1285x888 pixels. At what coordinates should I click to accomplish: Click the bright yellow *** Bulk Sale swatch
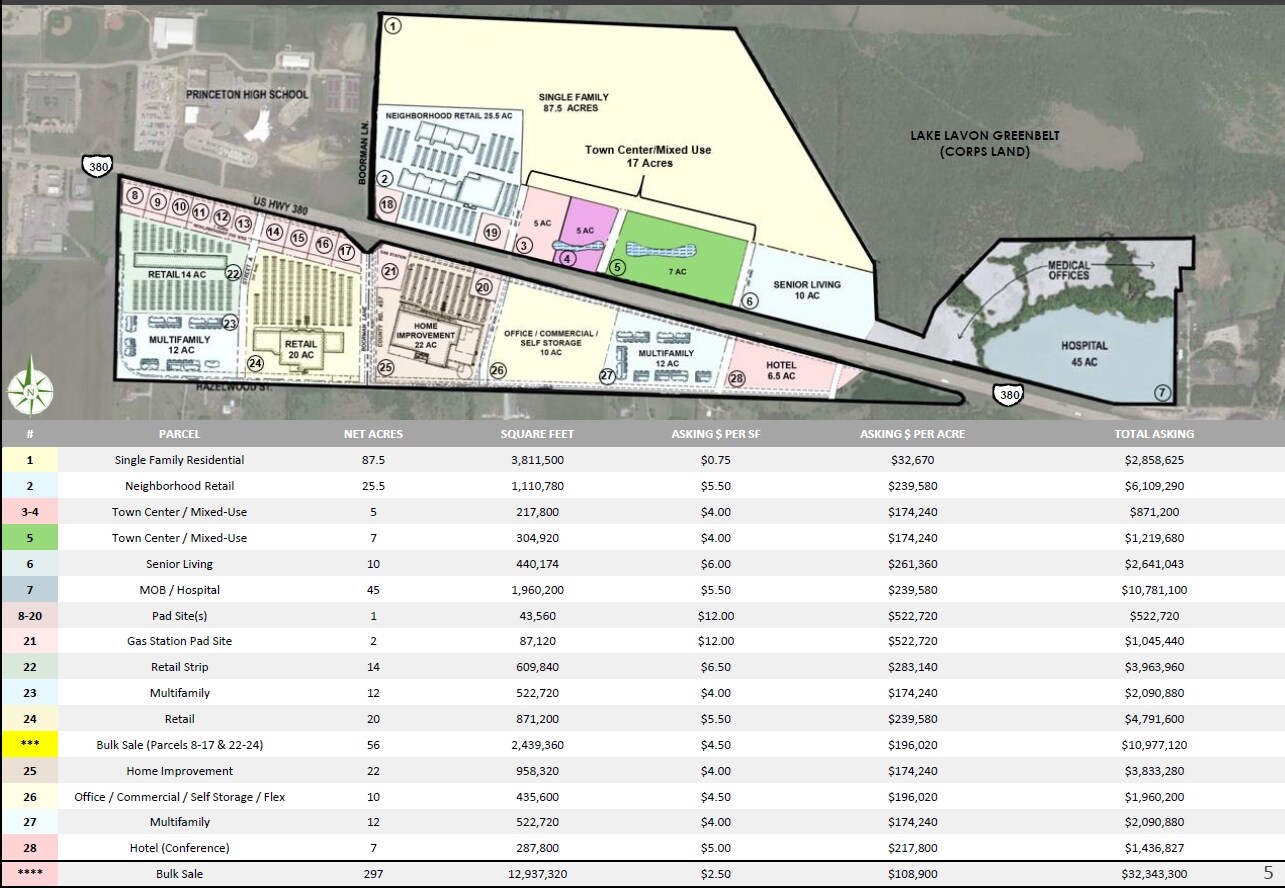click(30, 745)
